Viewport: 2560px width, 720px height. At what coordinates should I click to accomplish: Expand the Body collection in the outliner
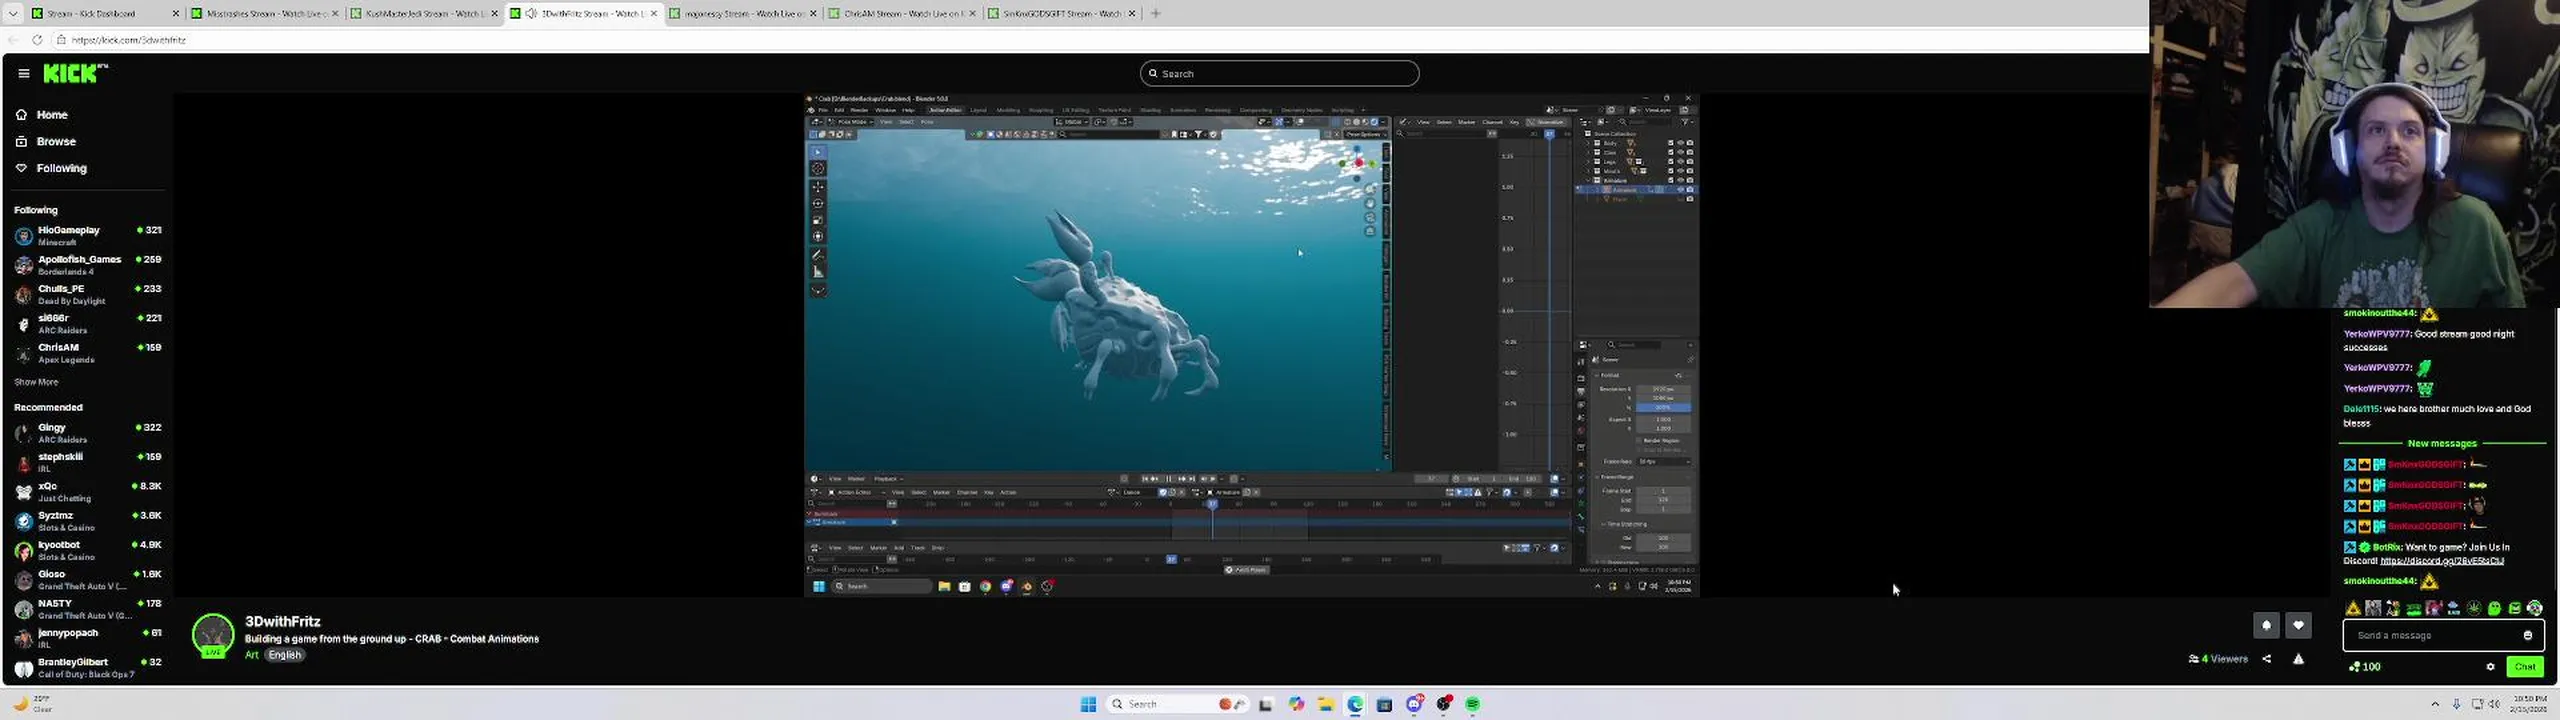pyautogui.click(x=1587, y=143)
